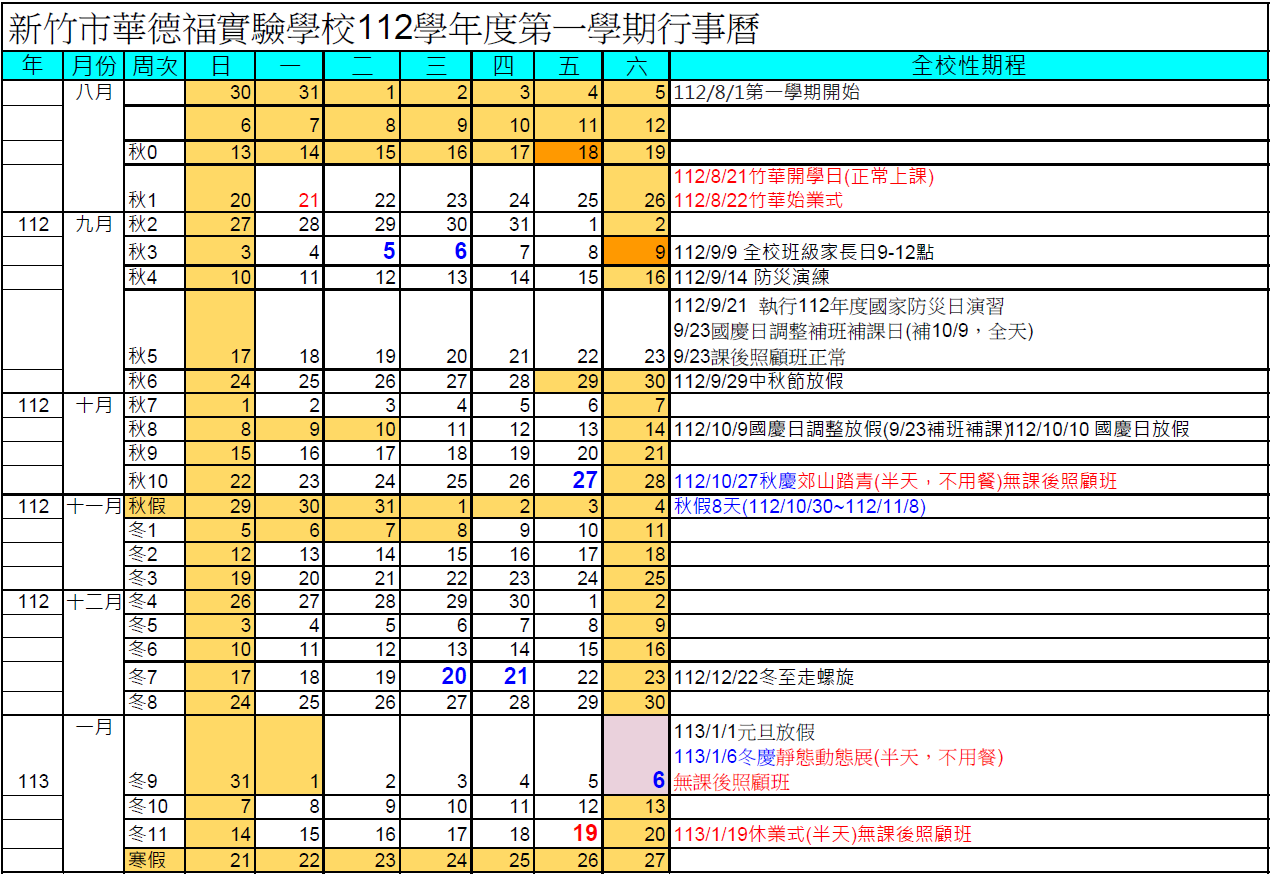Click the 9/23國慶日調整補班補課日 line
Image resolution: width=1270 pixels, height=874 pixels.
coord(853,330)
